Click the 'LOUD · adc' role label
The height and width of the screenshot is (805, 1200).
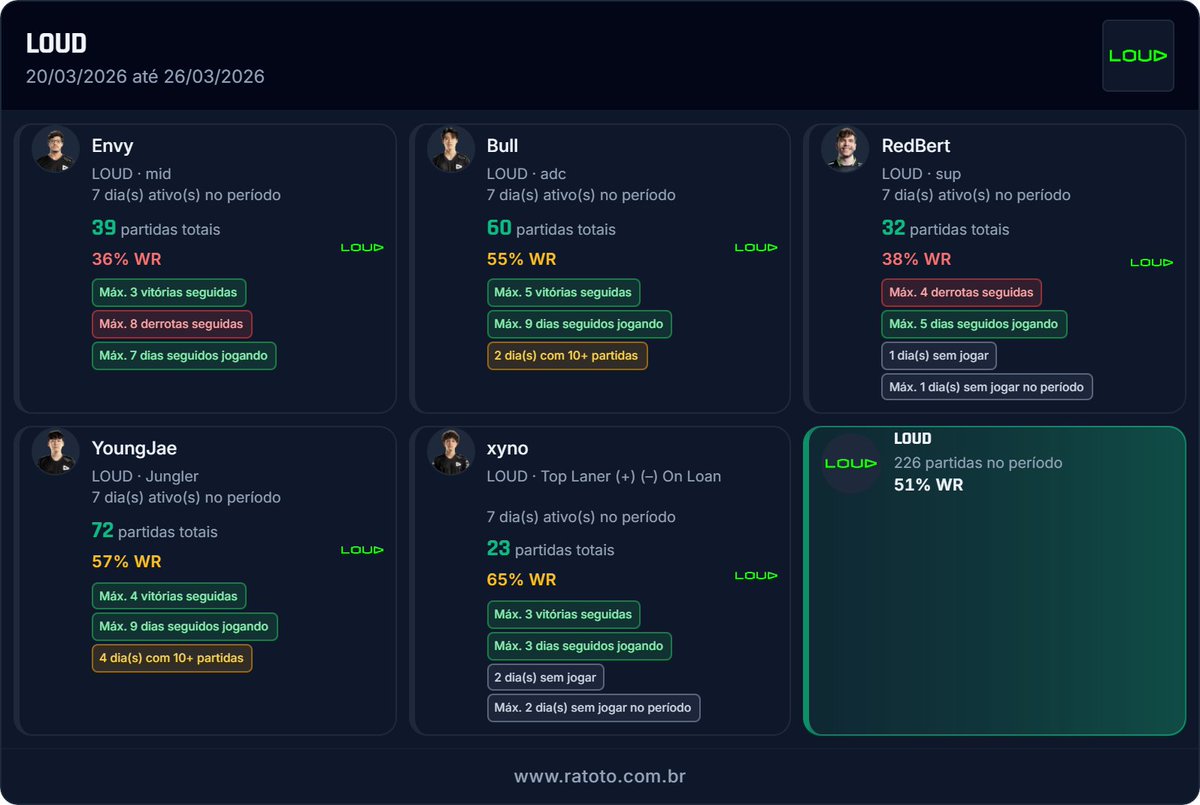(526, 174)
